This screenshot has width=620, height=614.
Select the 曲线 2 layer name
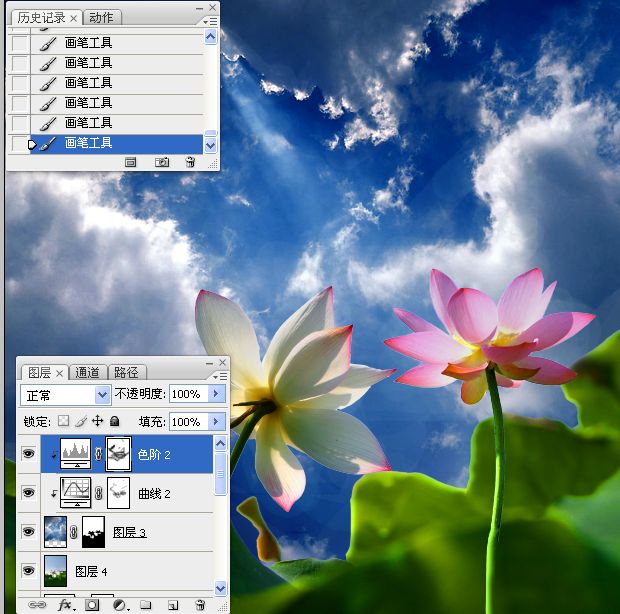click(154, 493)
